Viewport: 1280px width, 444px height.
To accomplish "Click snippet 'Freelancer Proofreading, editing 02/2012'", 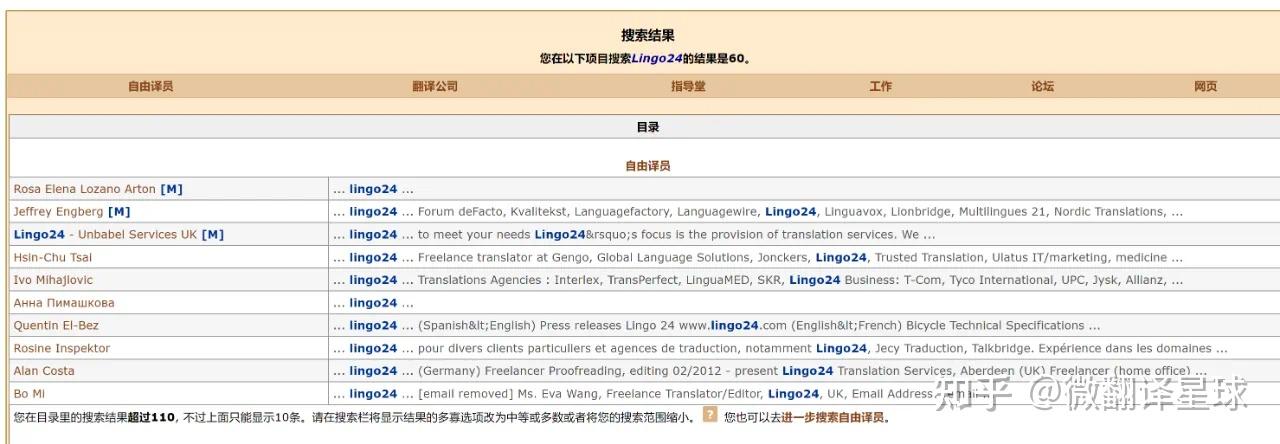I will click(x=770, y=371).
